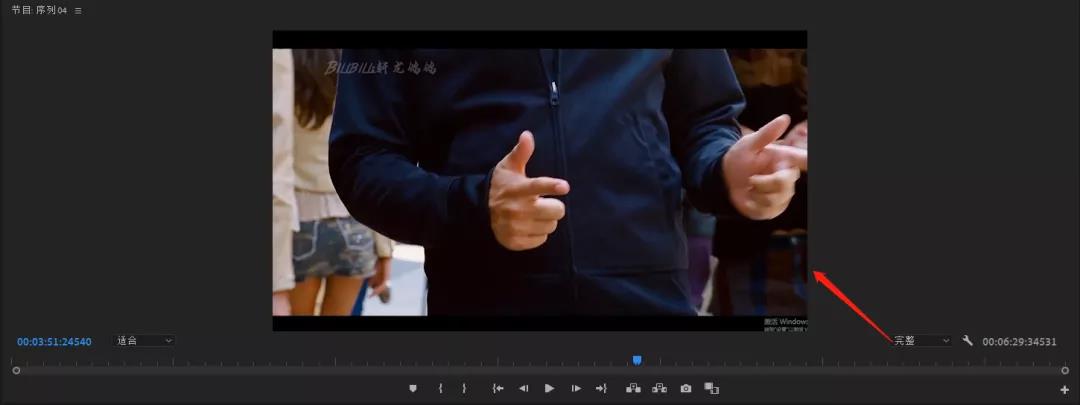Step forward one frame
Image resolution: width=1080 pixels, height=405 pixels.
[x=576, y=388]
